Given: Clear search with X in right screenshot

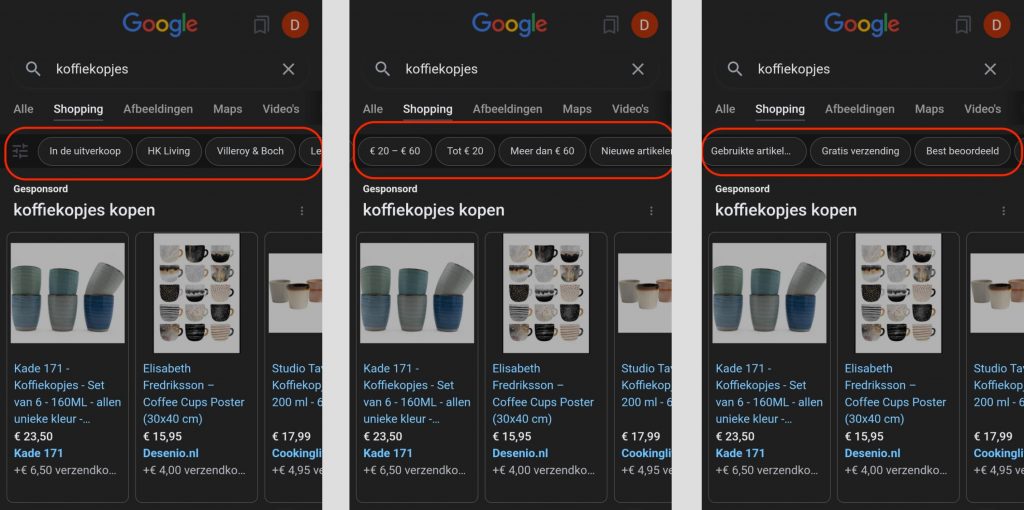Looking at the screenshot, I should click(990, 69).
